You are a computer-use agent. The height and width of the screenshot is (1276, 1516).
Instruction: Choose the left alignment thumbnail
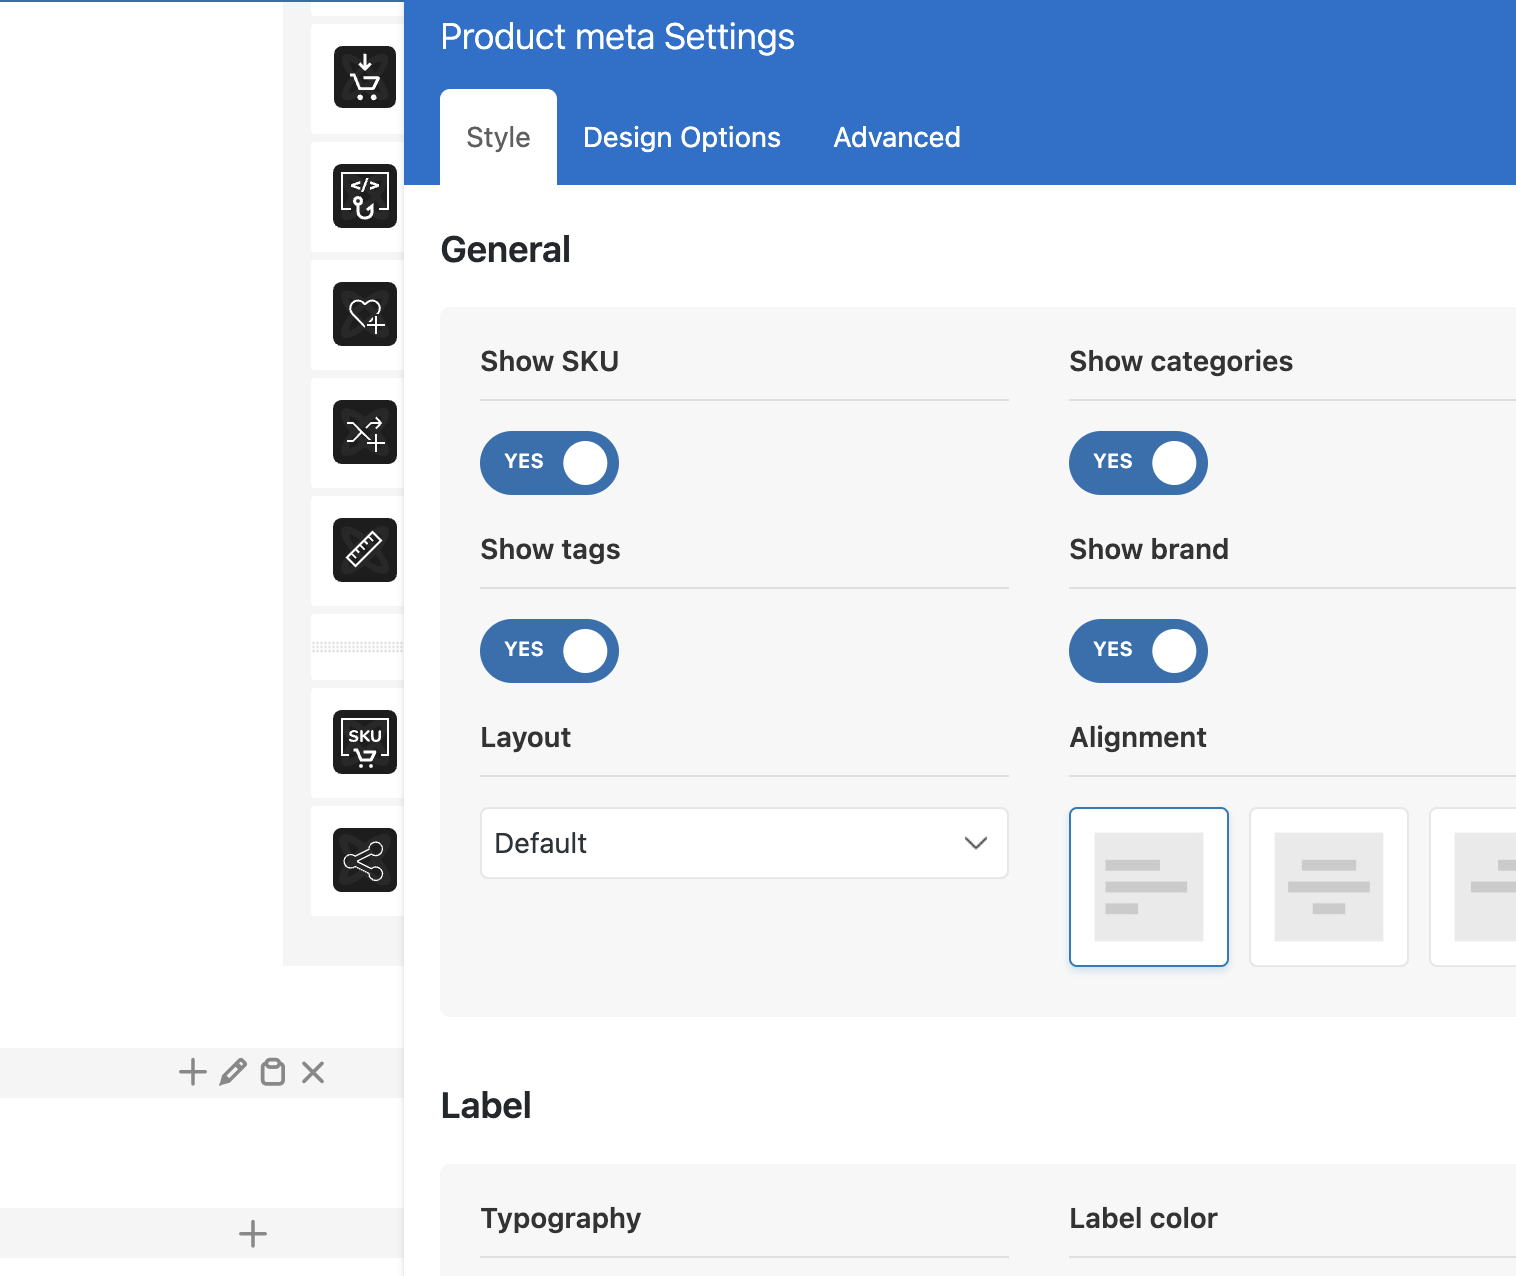(x=1149, y=887)
